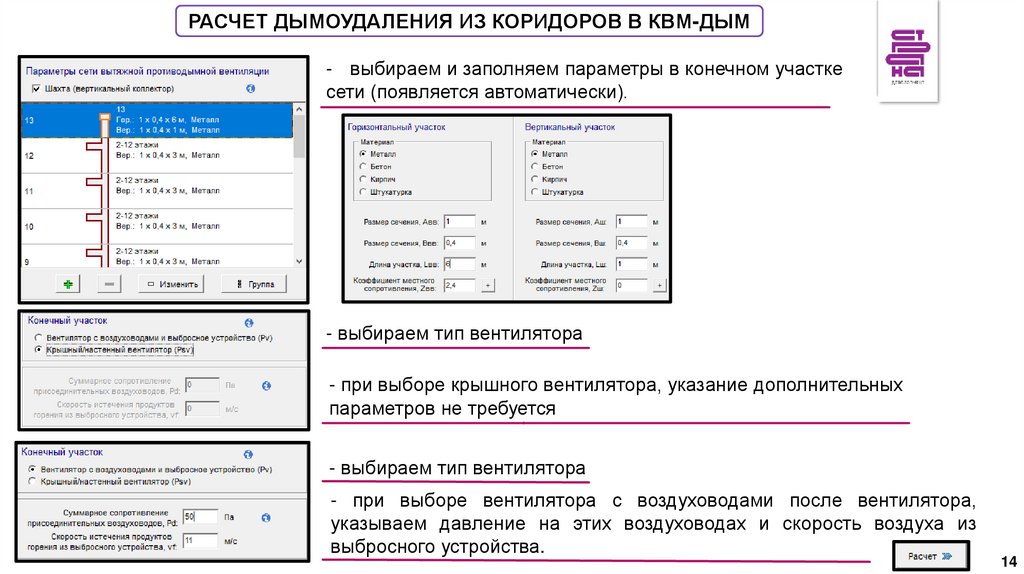Screen dimensions: 1024x574
Task: Select Штукатурка for vertical section material
Action: (535, 192)
